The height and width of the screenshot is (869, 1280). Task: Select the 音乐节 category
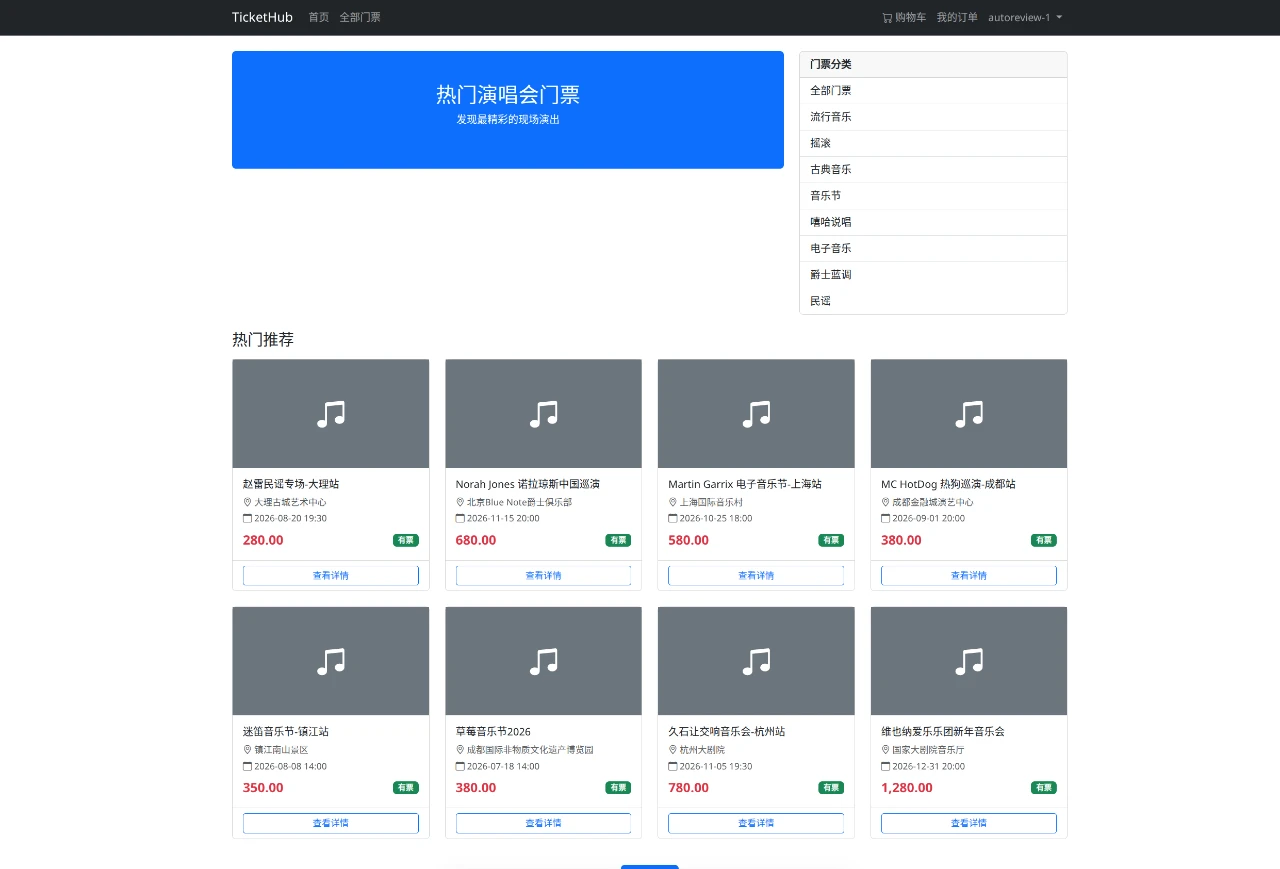(933, 196)
